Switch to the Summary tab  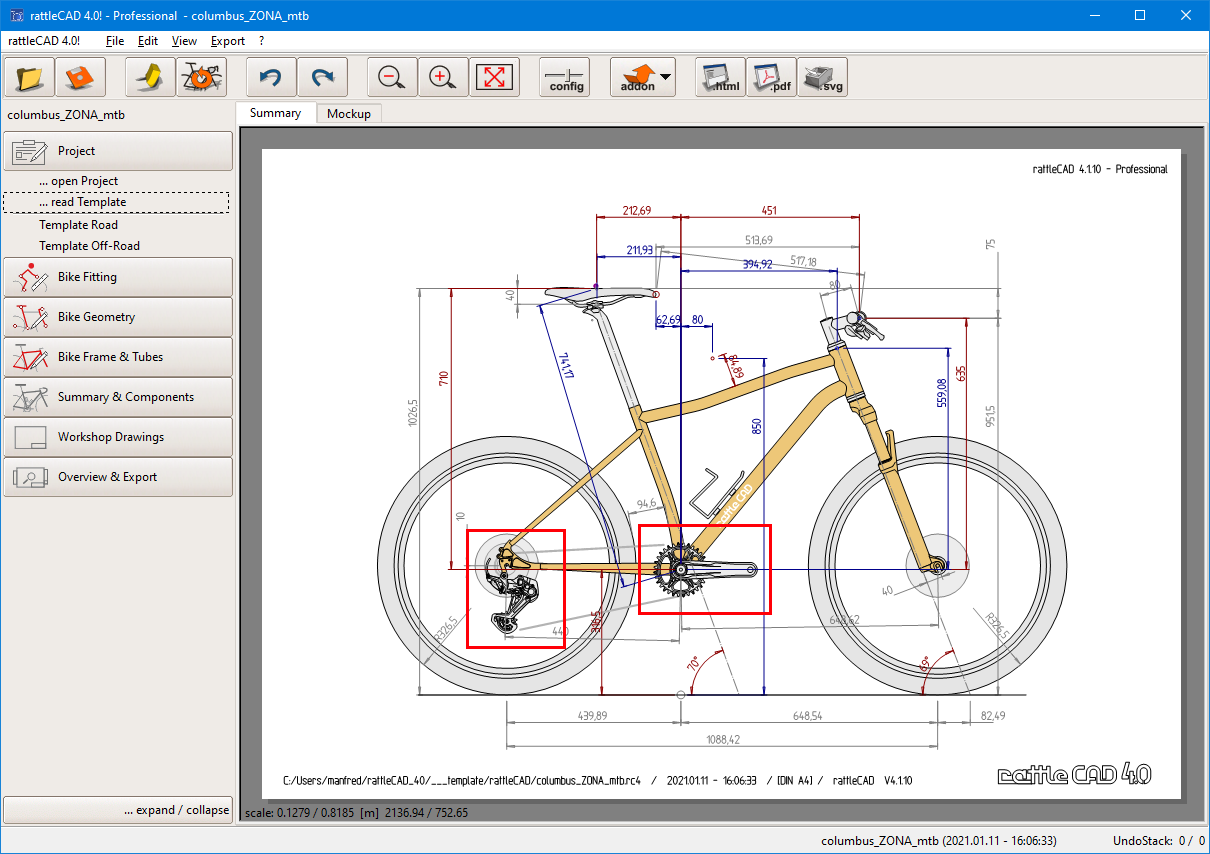[x=275, y=113]
